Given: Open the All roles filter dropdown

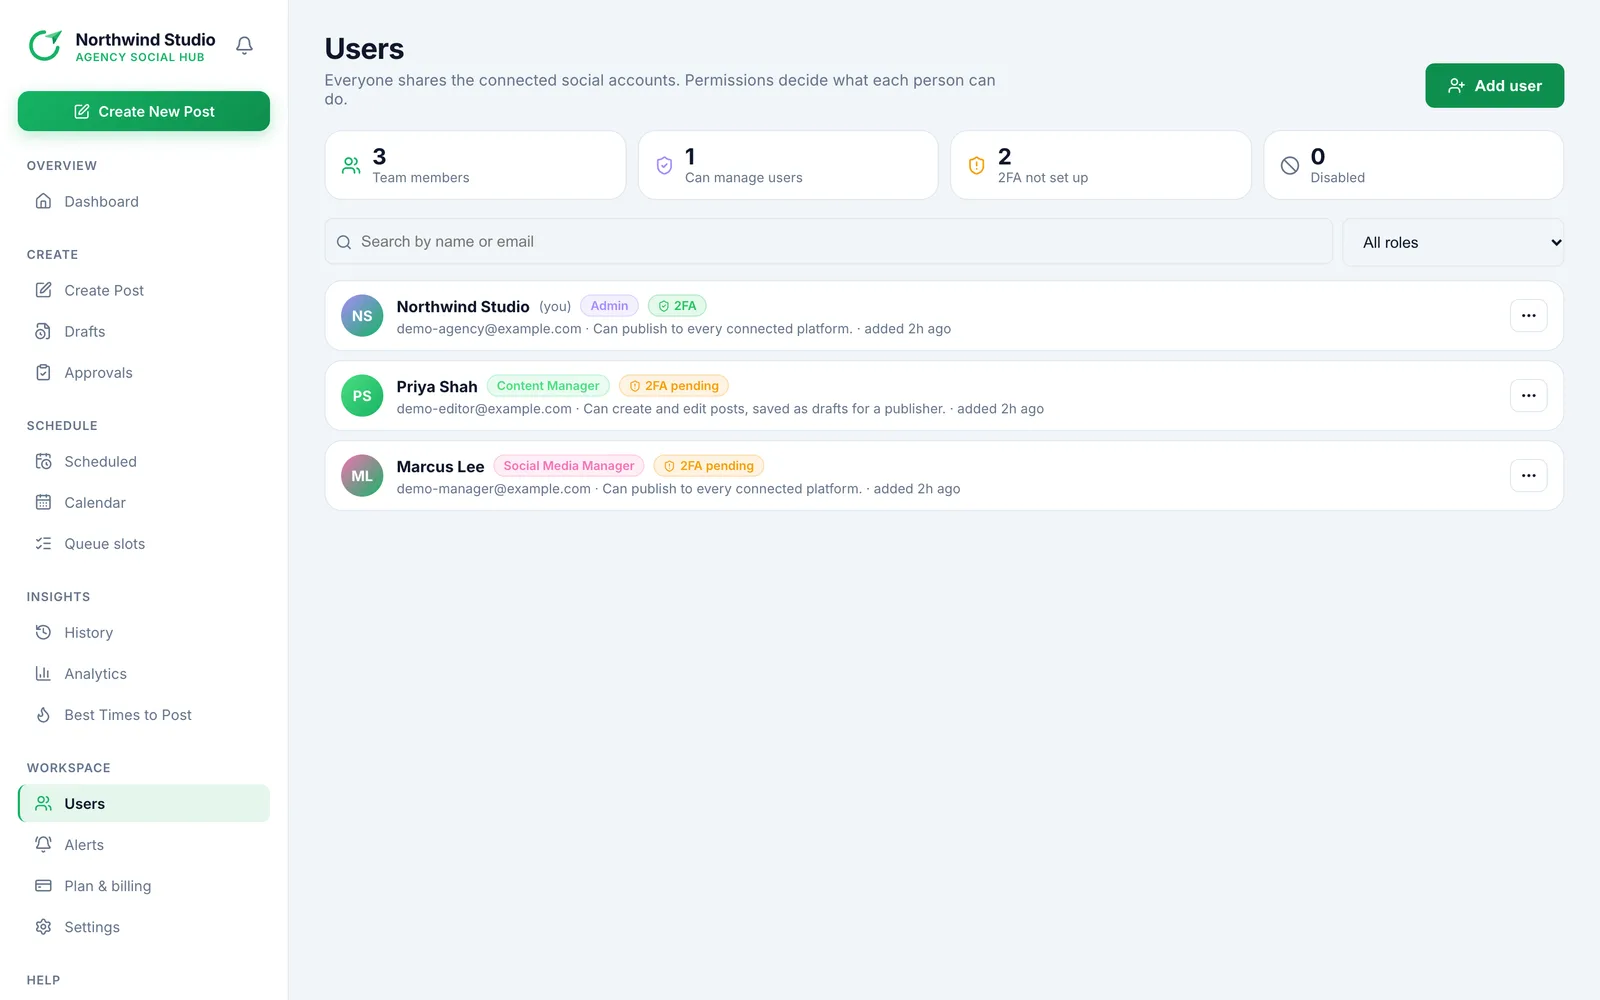Looking at the screenshot, I should 1453,242.
